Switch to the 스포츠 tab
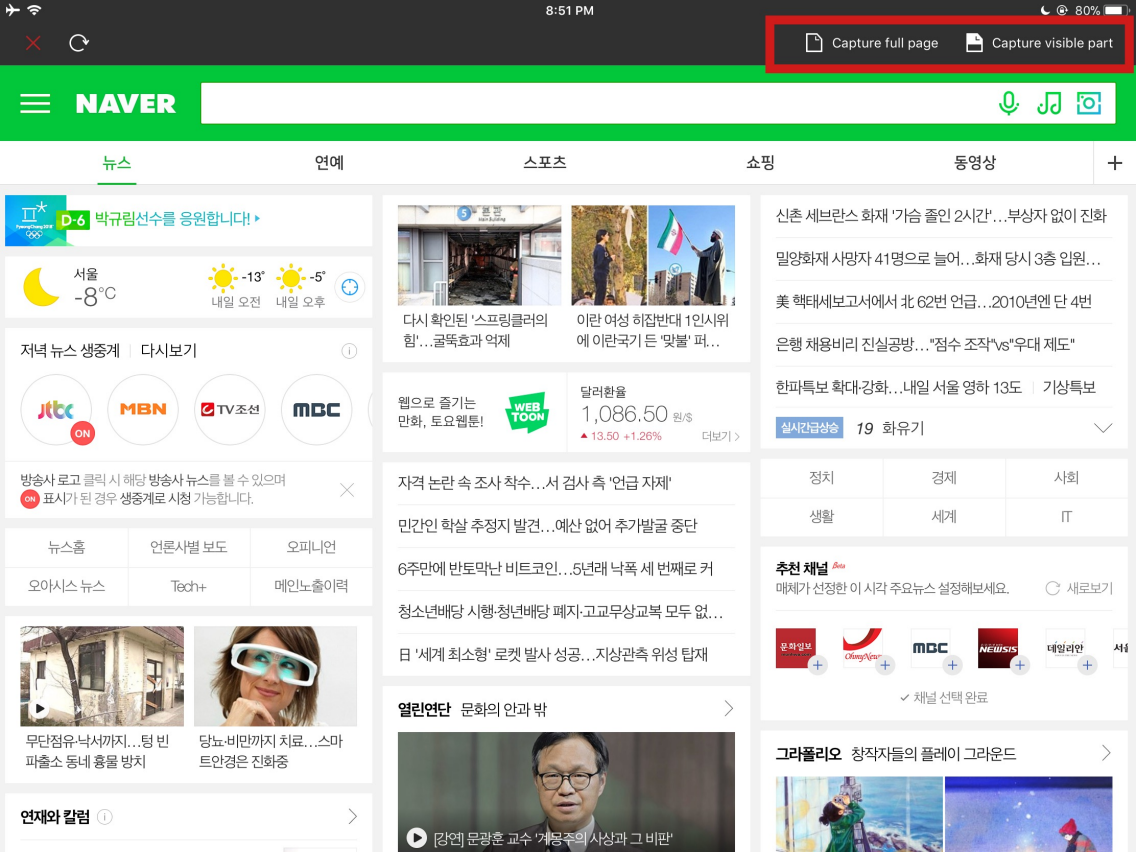The image size is (1136, 852). 545,162
